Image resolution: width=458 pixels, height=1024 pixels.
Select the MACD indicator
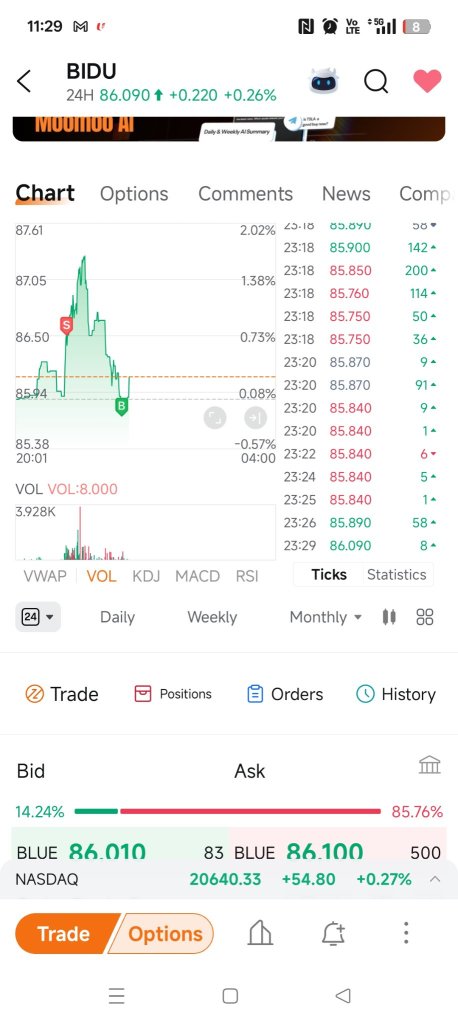tap(197, 576)
